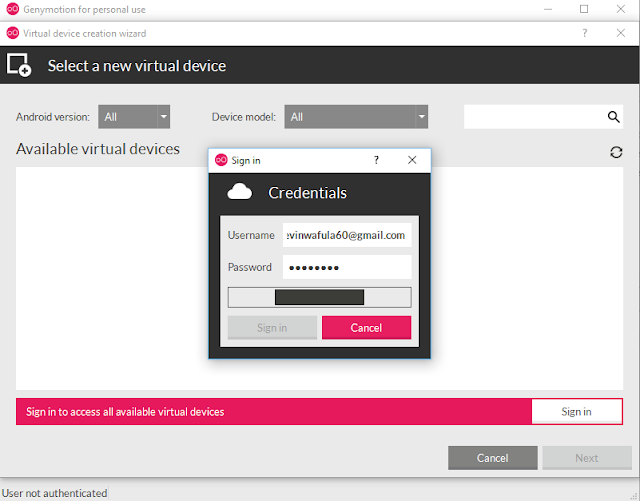Click the cloud icon in Credentials header
The image size is (640, 501).
pos(240,192)
